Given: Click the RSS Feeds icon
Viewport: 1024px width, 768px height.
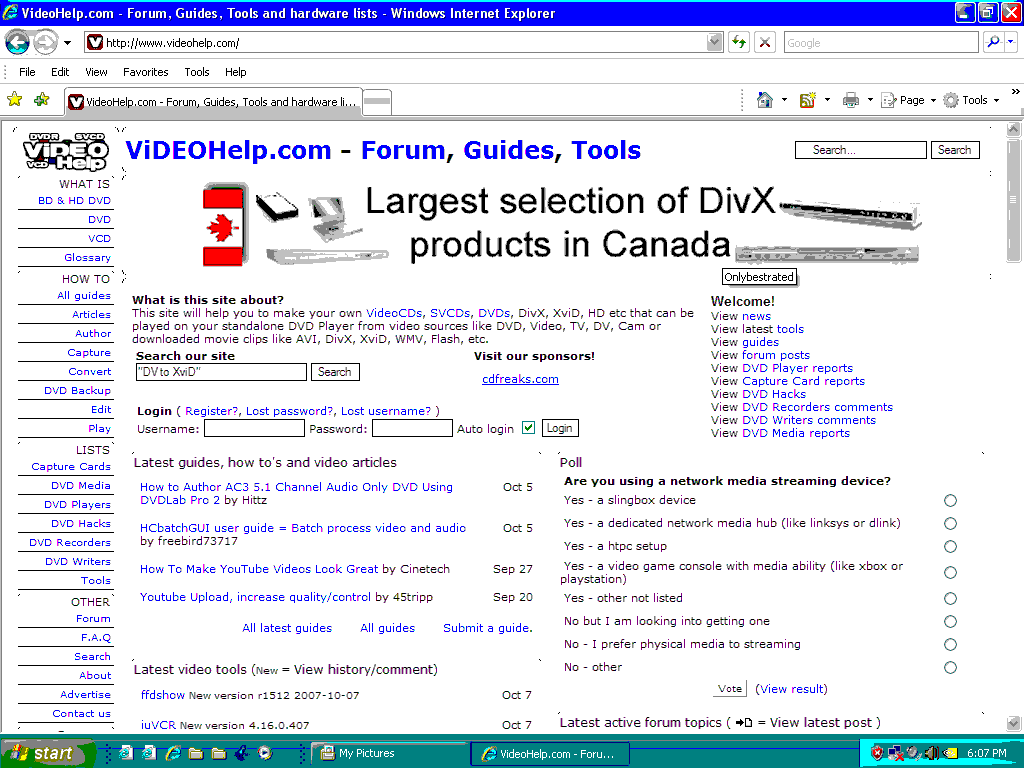Looking at the screenshot, I should 808,100.
